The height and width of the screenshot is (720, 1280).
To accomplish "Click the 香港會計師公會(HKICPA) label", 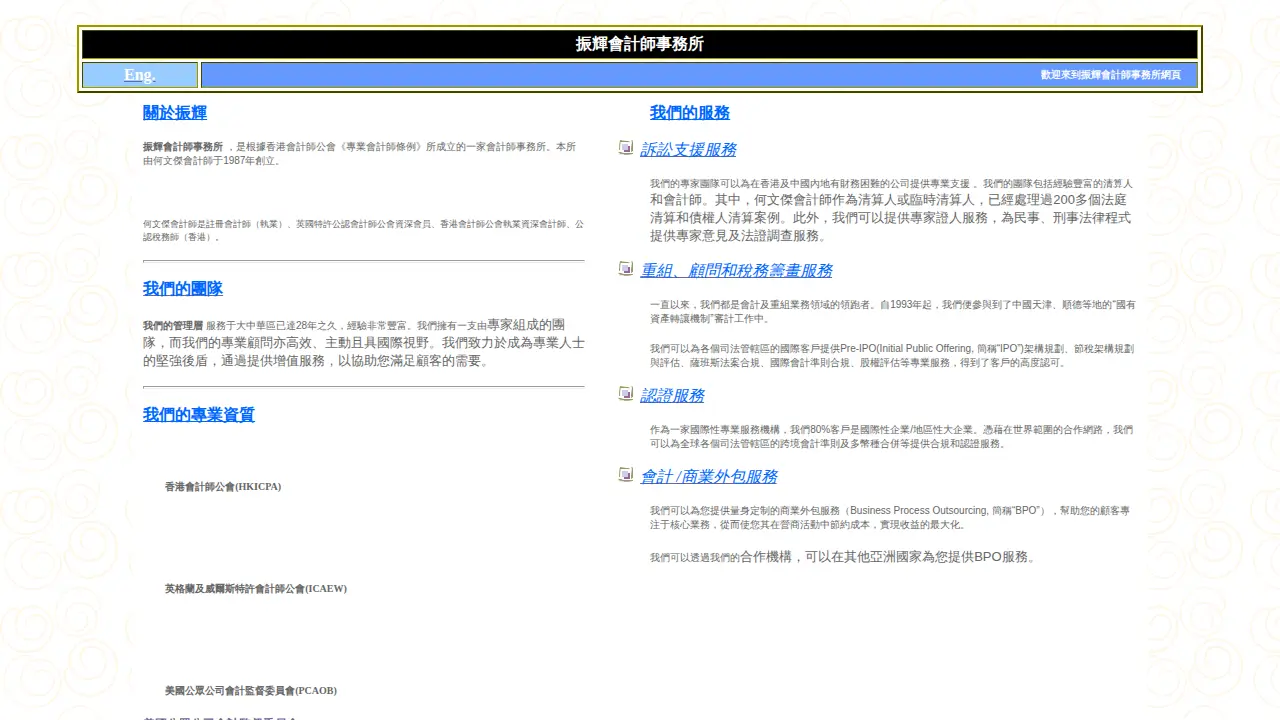I will point(223,487).
